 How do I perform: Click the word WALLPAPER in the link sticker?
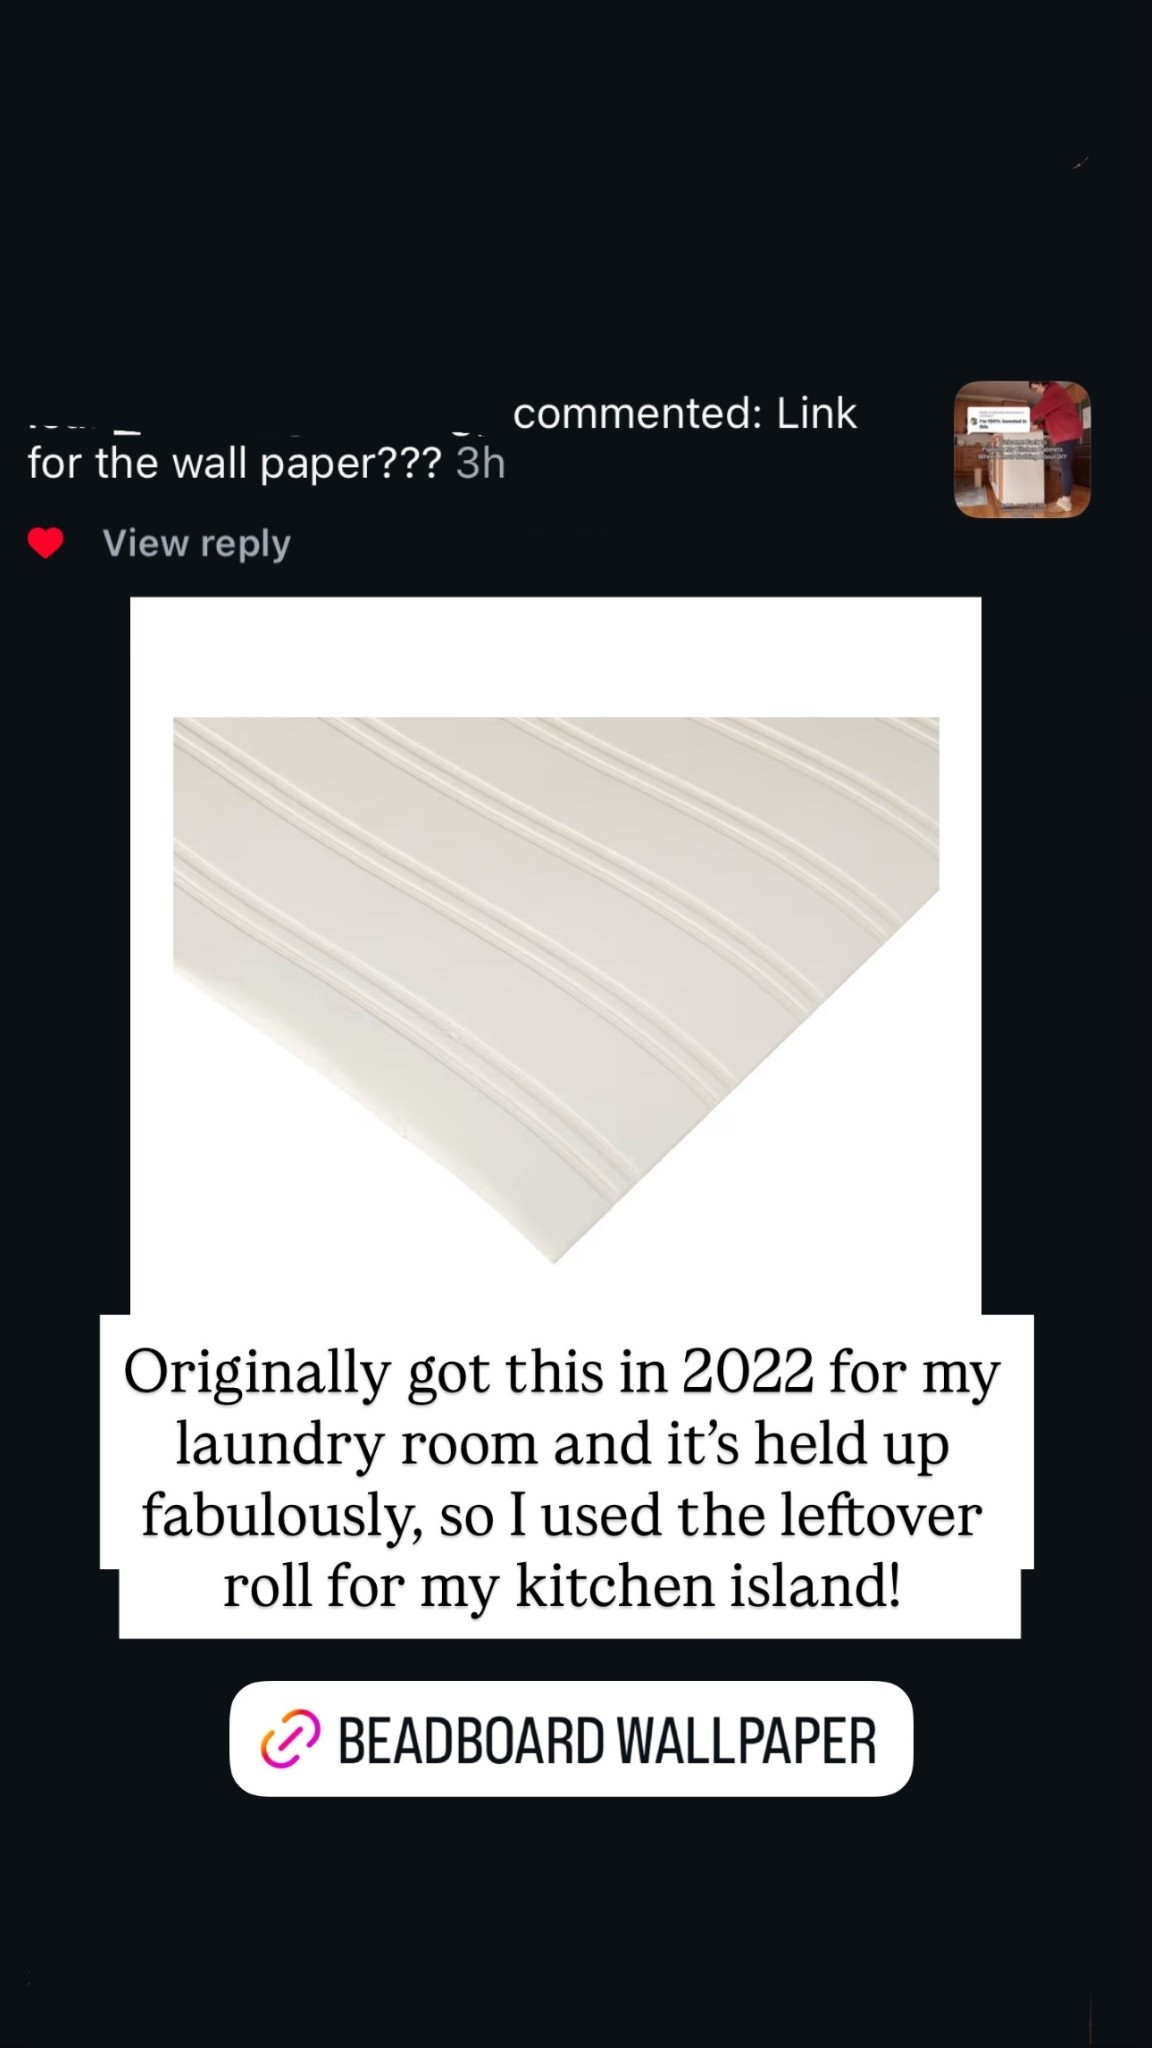click(x=746, y=1740)
